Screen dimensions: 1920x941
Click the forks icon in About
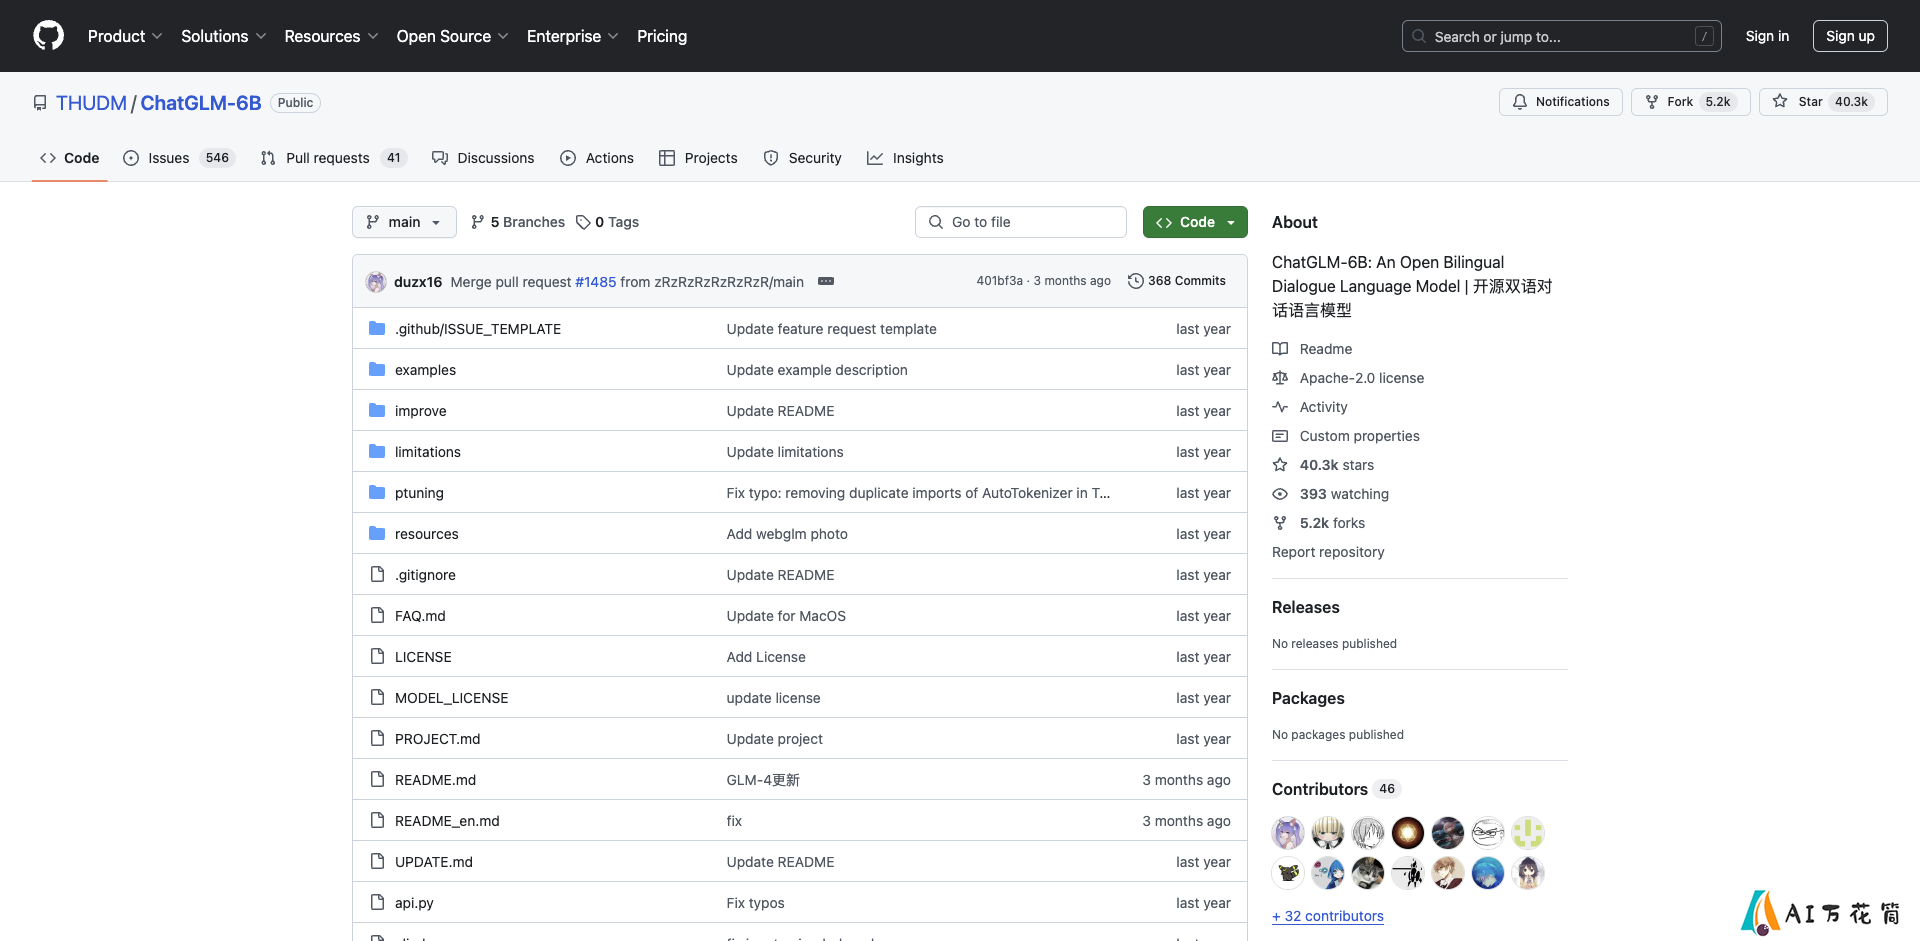1280,523
